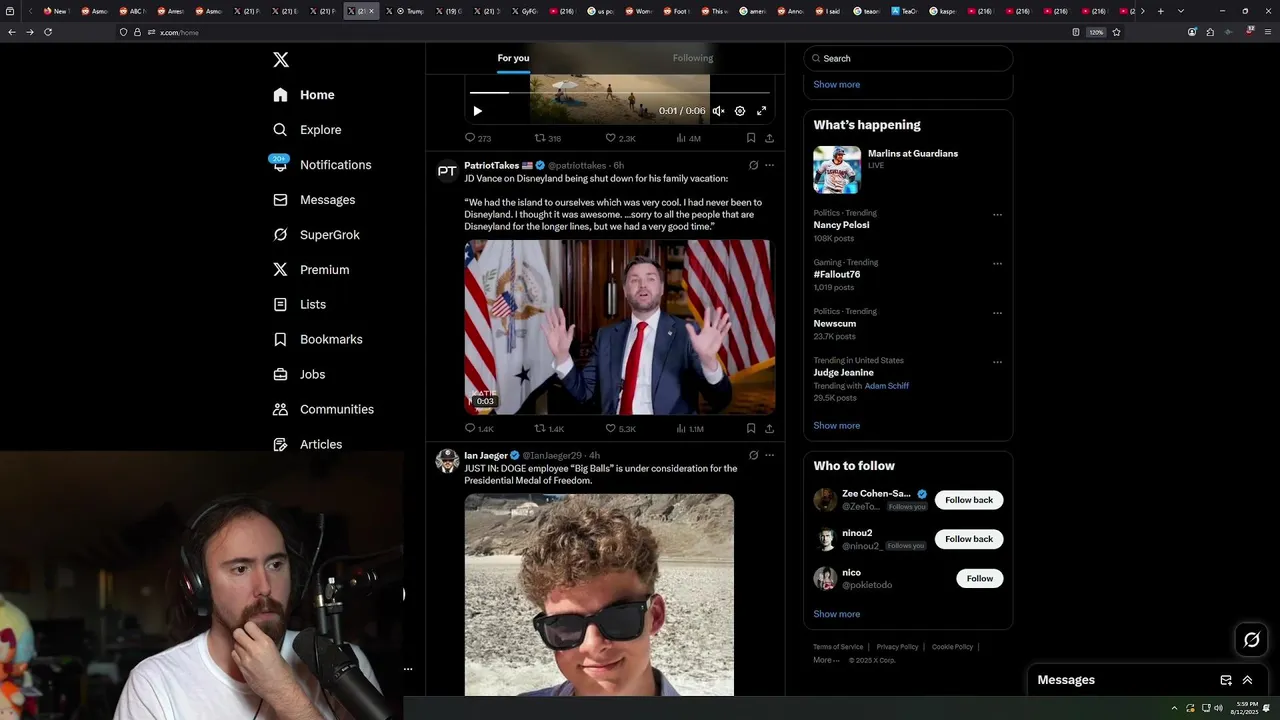
Task: Play the JD Vance video
Action: [619, 327]
